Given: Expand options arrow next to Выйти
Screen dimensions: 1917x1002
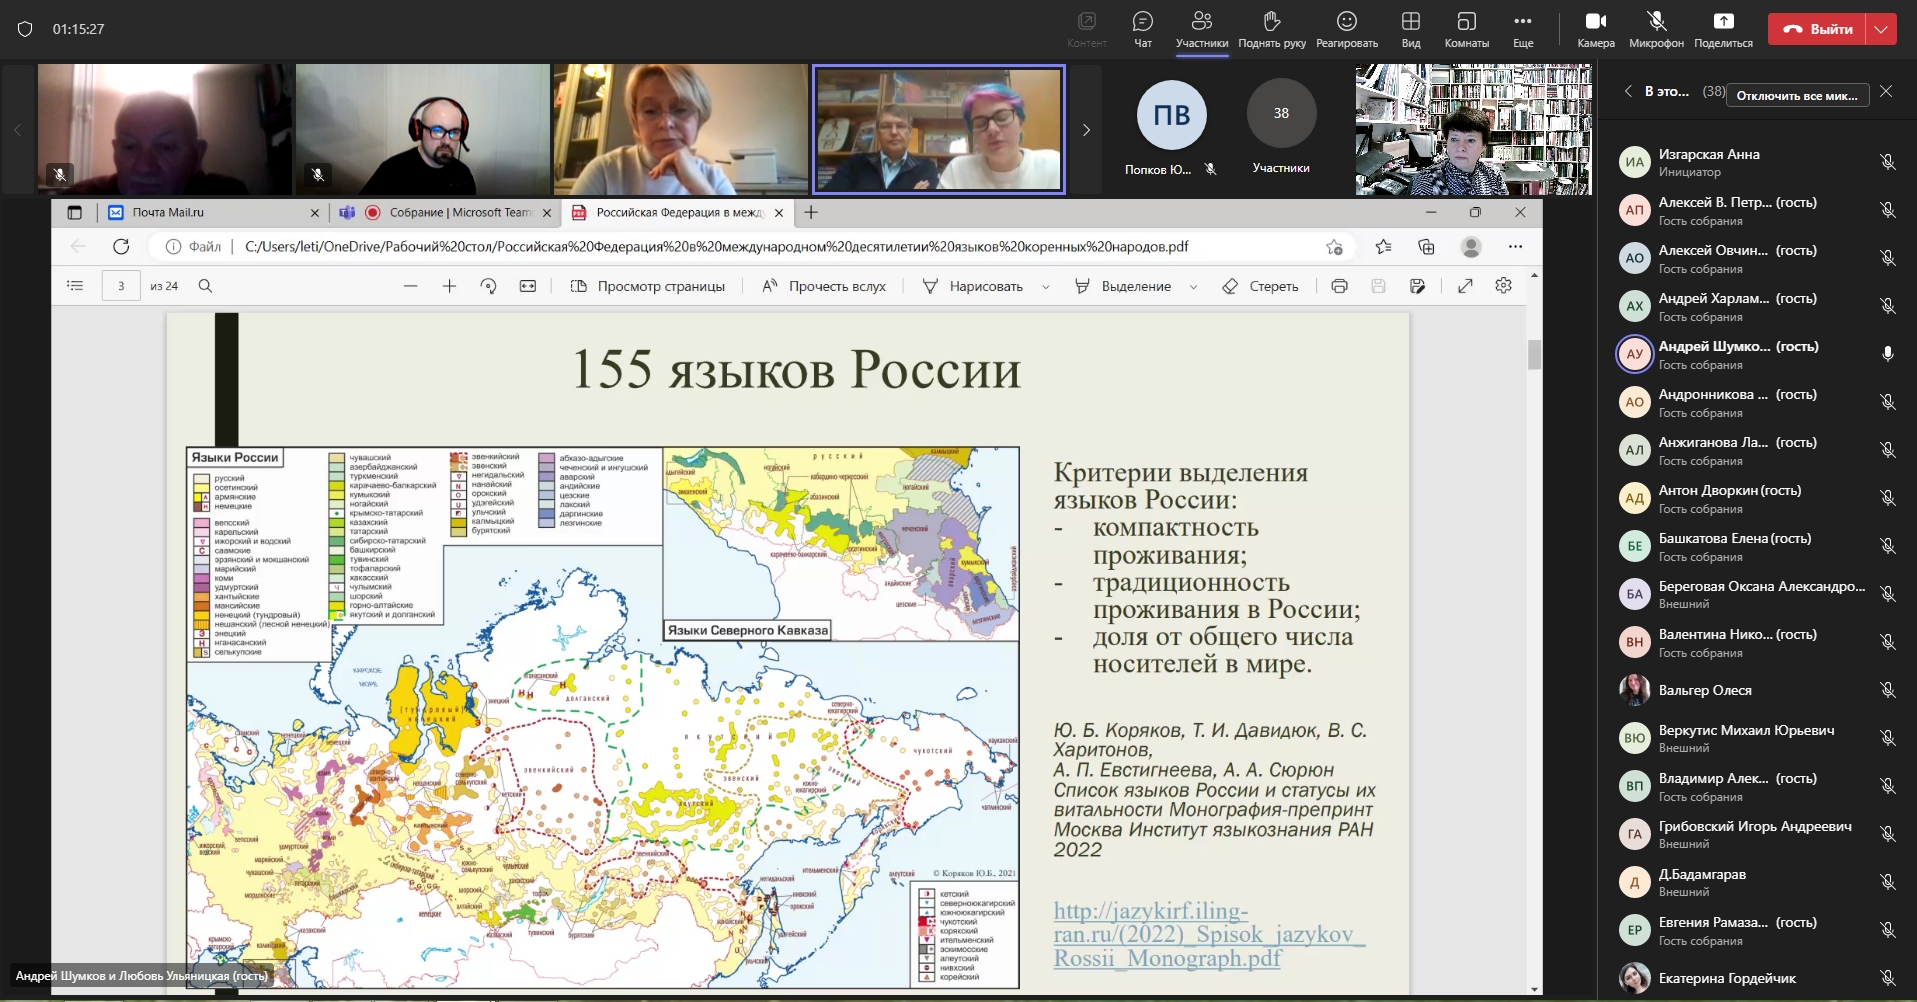Looking at the screenshot, I should coord(1882,29).
